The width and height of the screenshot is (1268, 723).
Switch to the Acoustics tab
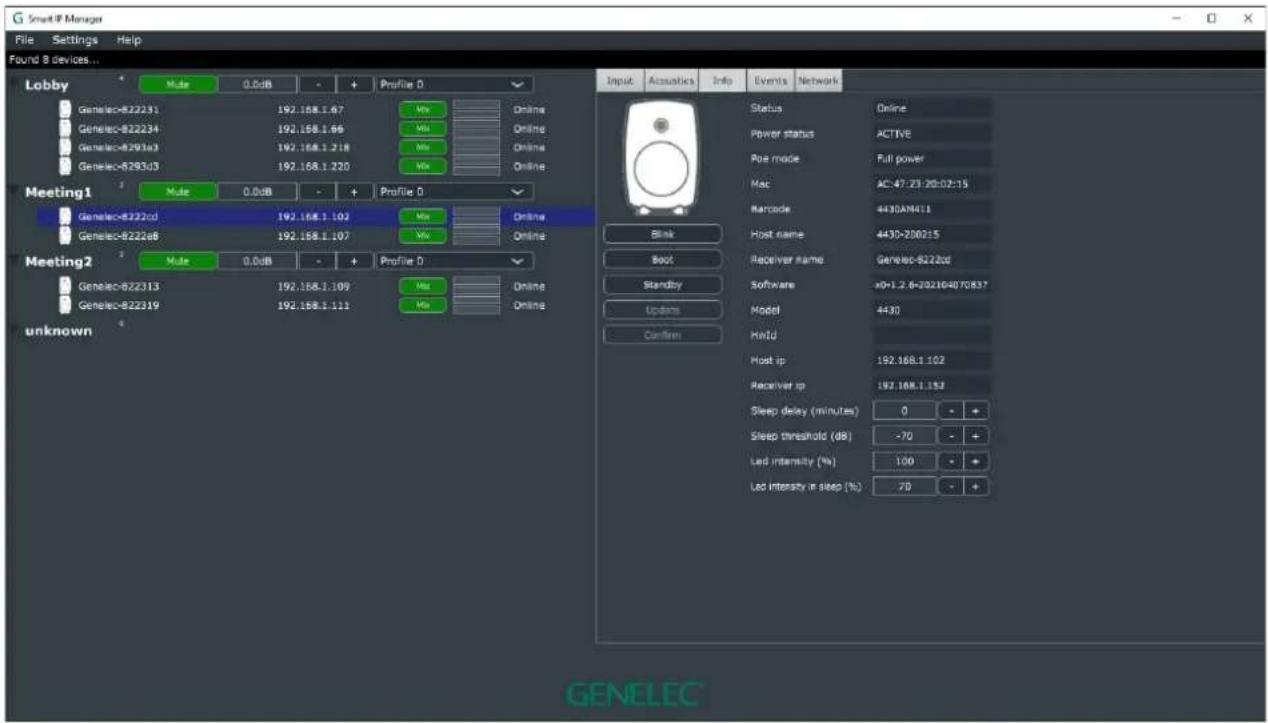click(x=670, y=80)
